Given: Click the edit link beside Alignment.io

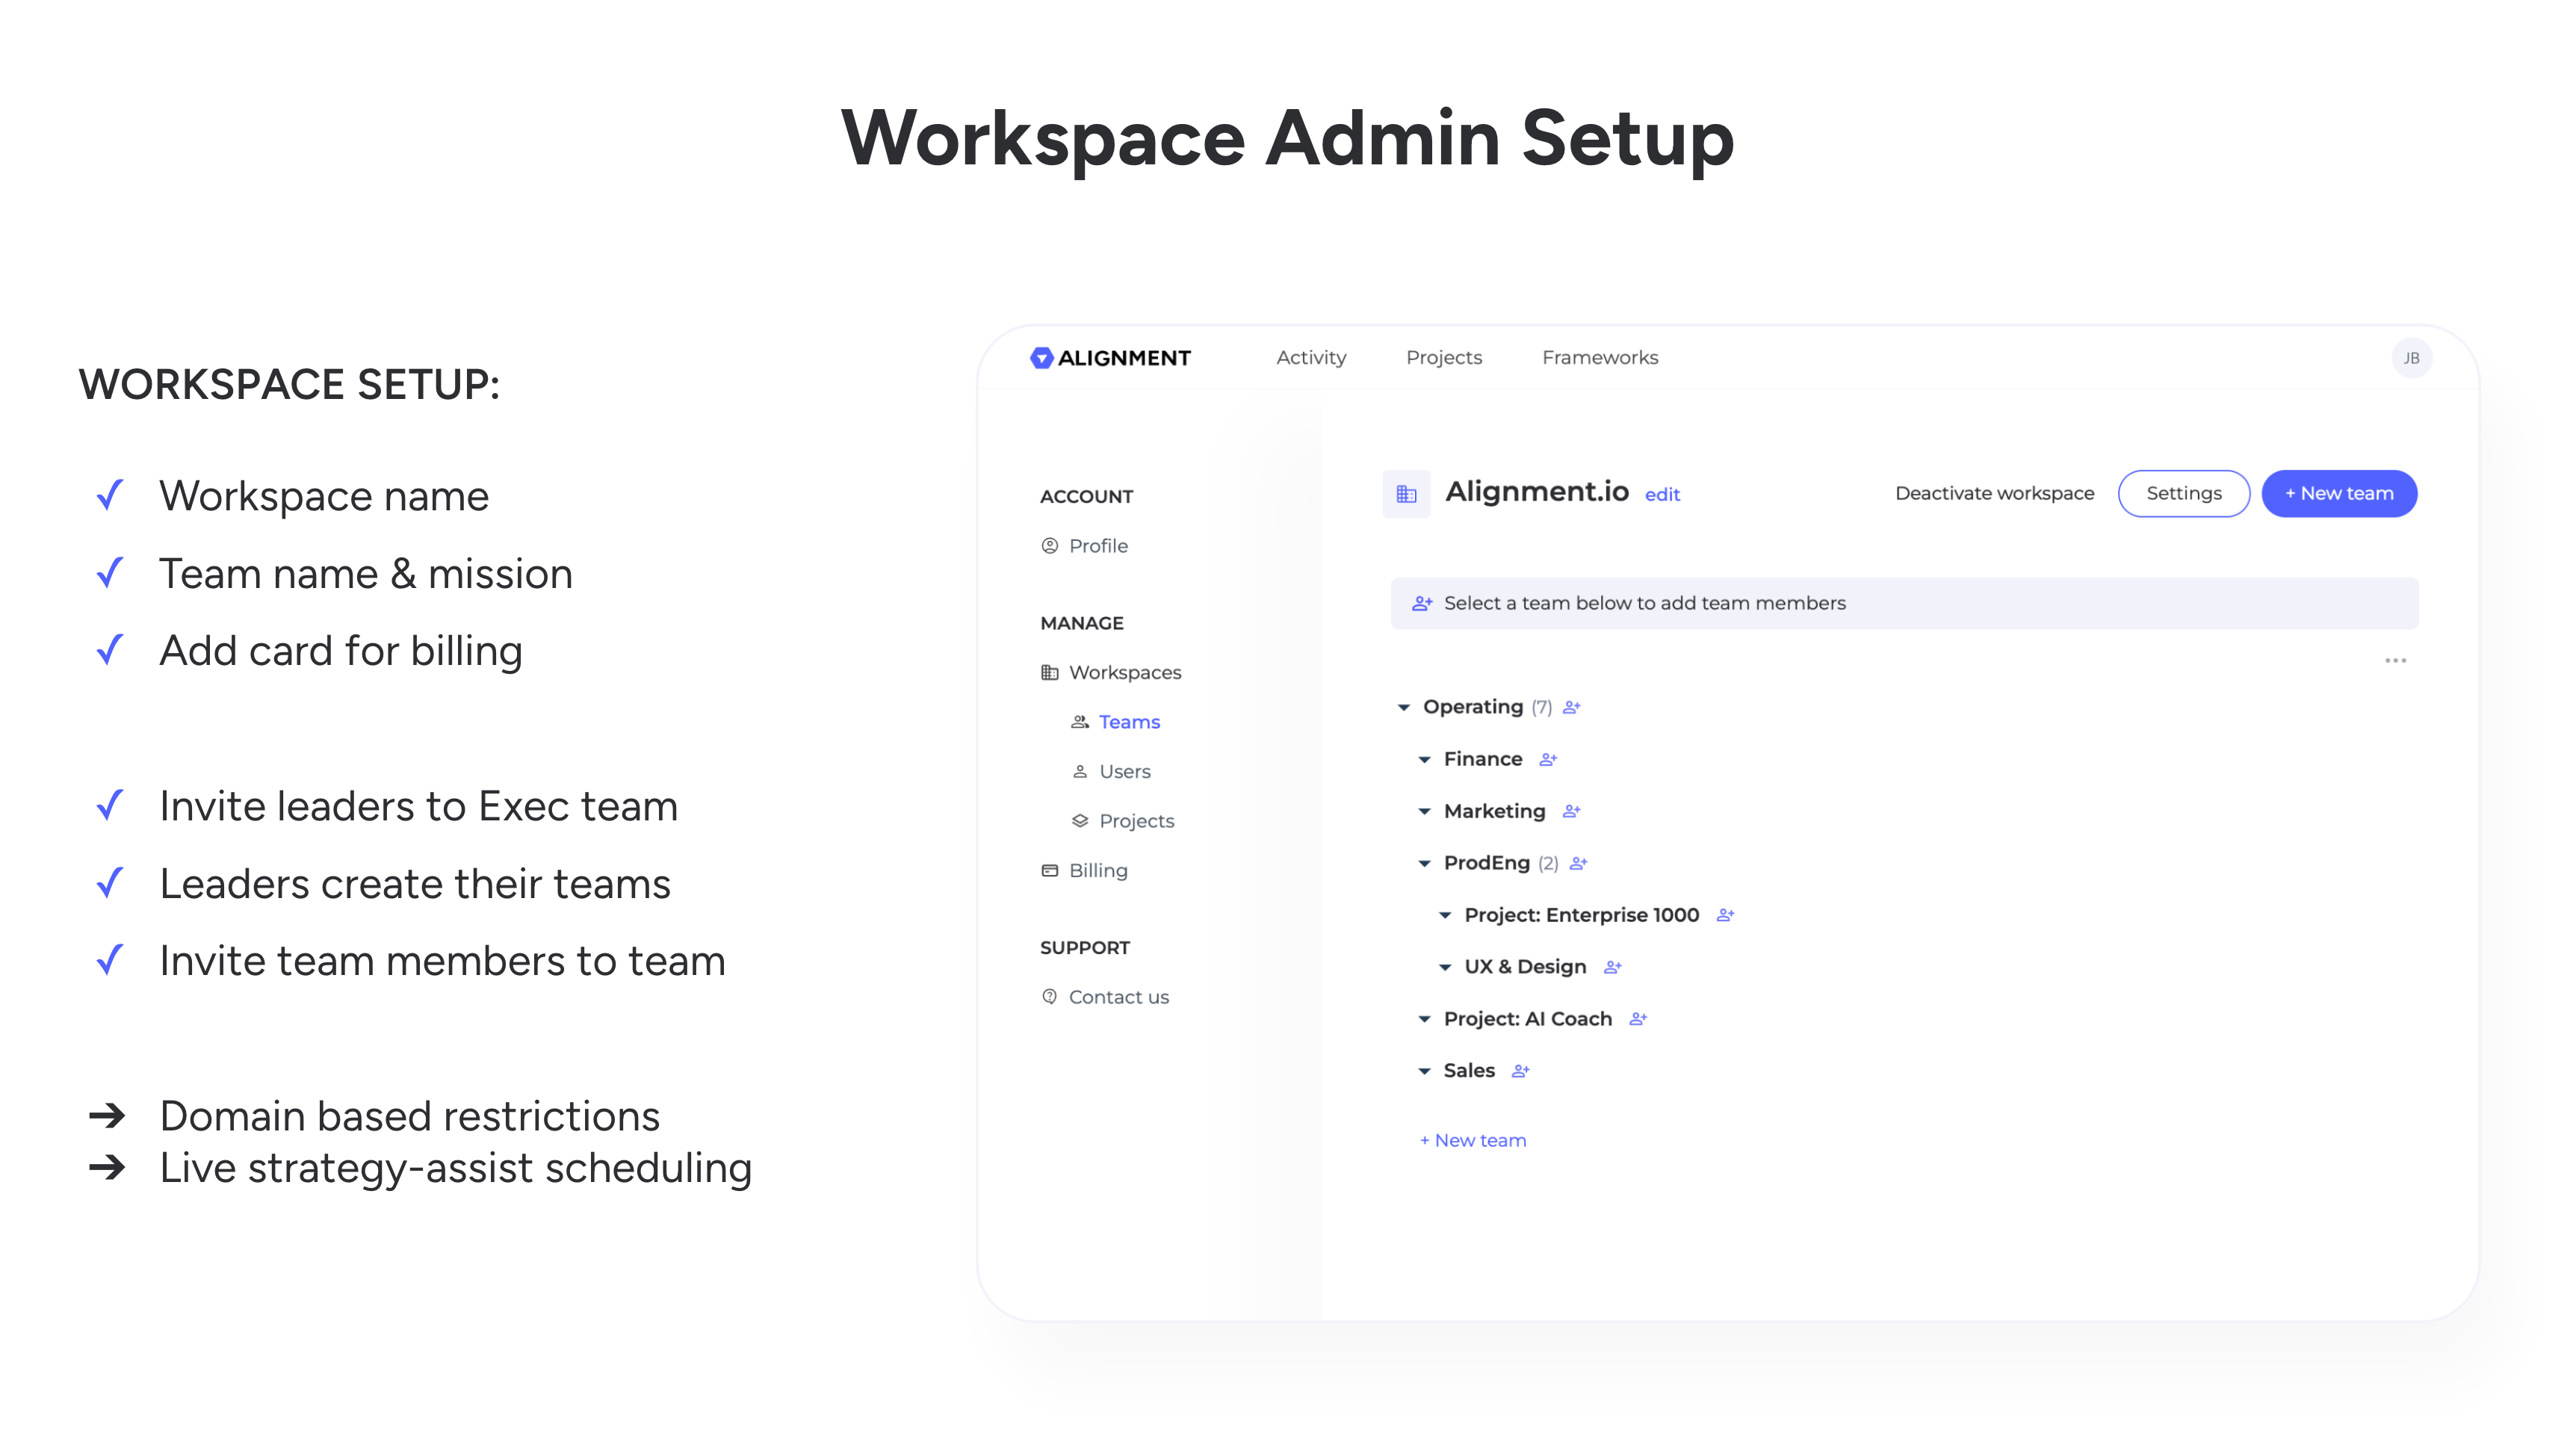Looking at the screenshot, I should click(x=1662, y=495).
